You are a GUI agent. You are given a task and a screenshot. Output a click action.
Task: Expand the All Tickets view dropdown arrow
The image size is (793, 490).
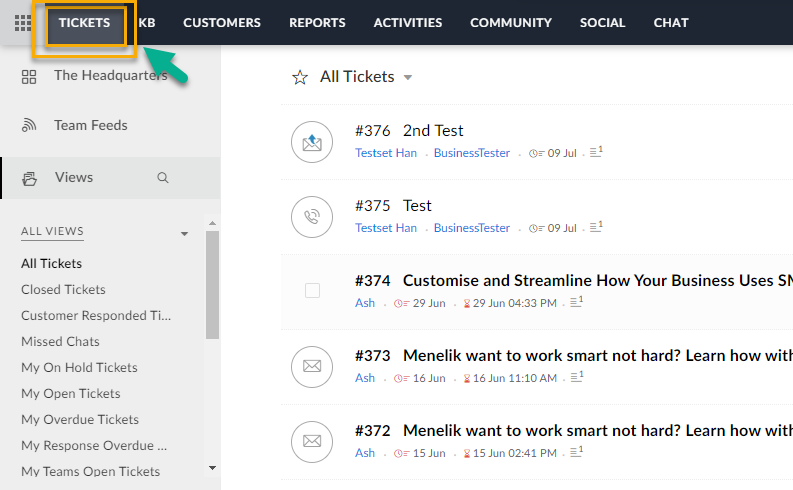[x=408, y=77]
